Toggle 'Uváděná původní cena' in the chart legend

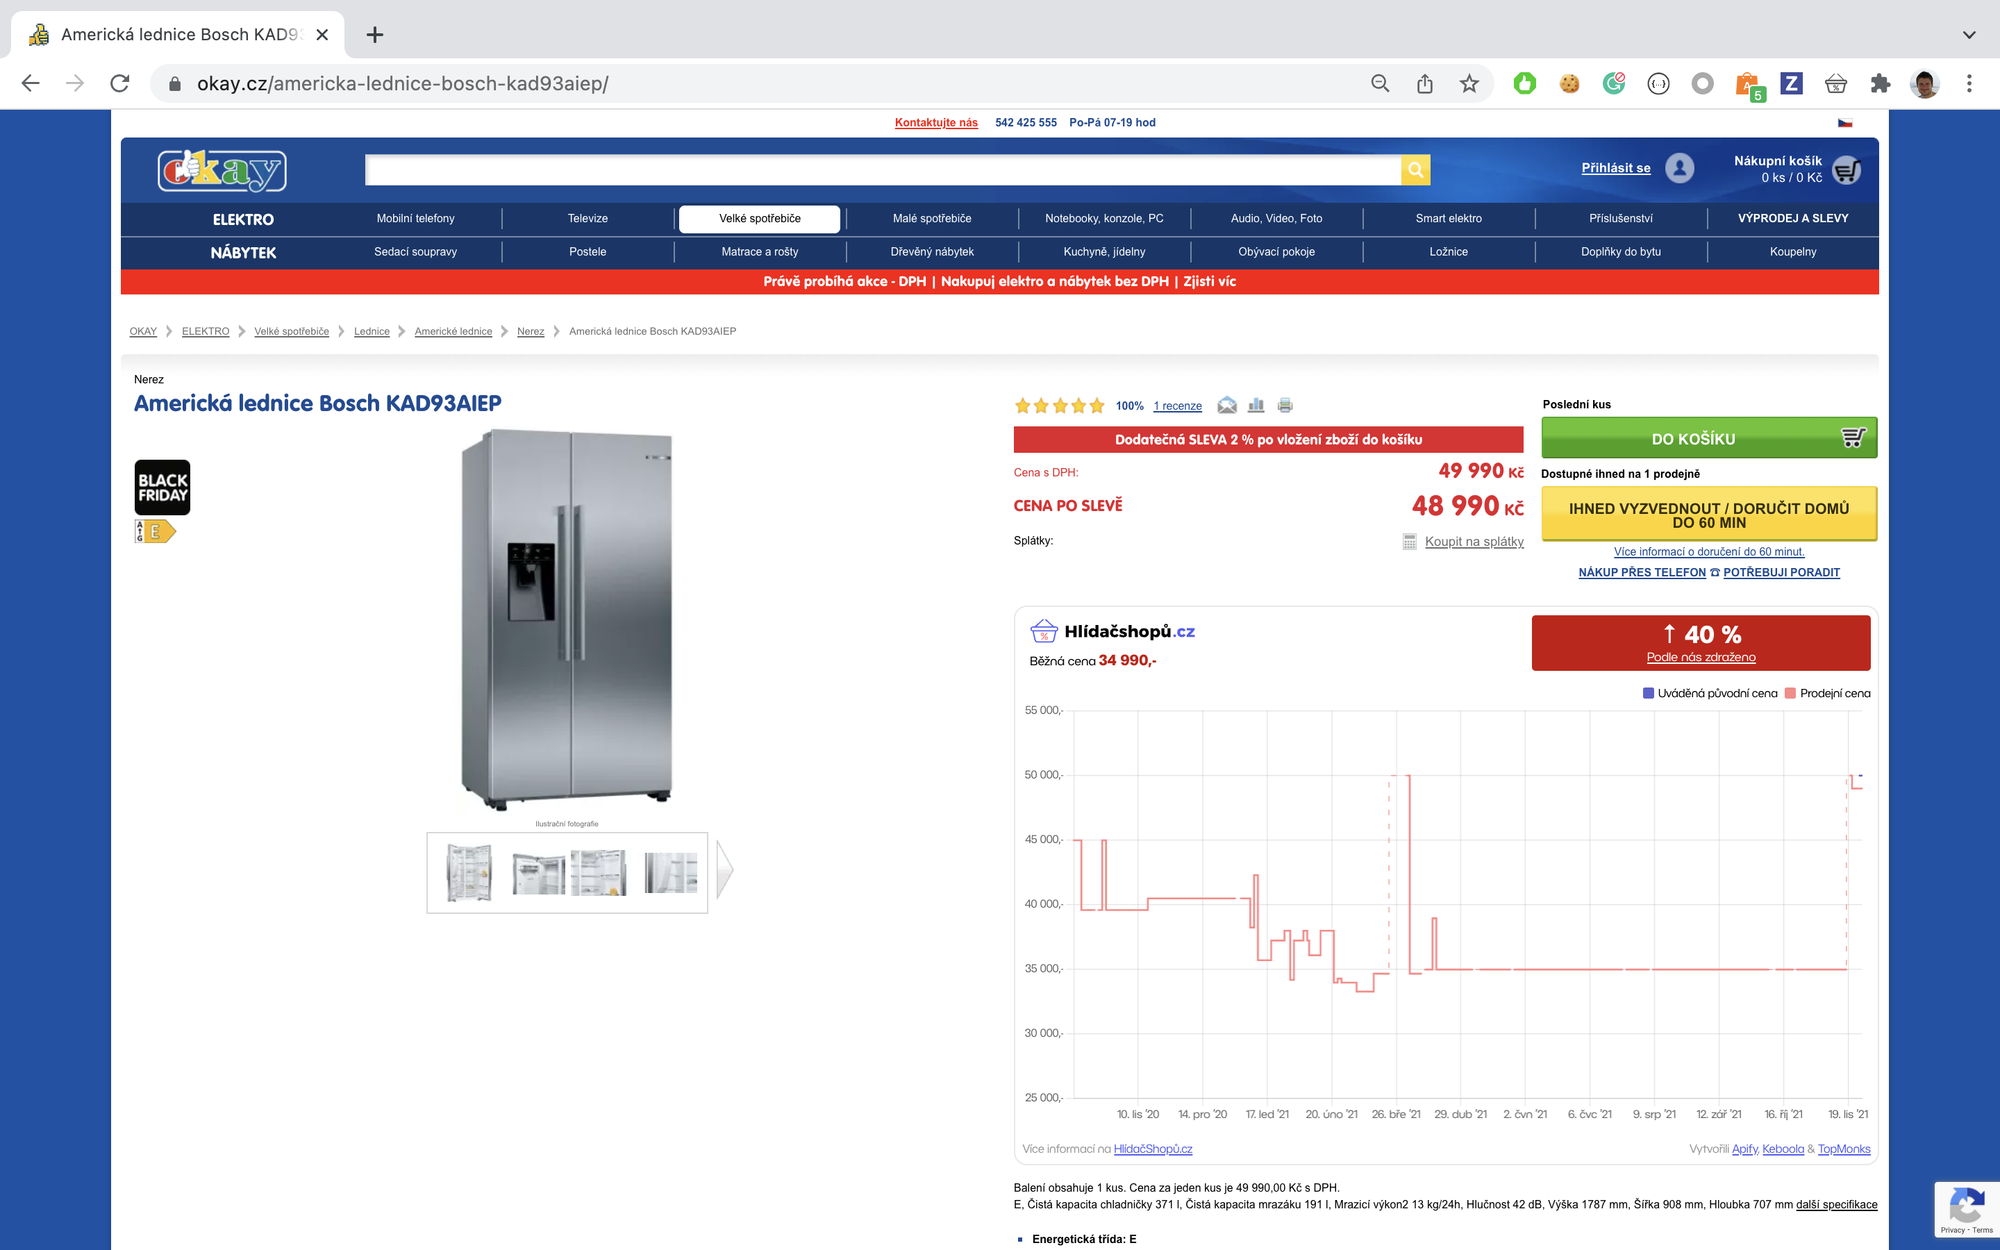pos(1712,692)
